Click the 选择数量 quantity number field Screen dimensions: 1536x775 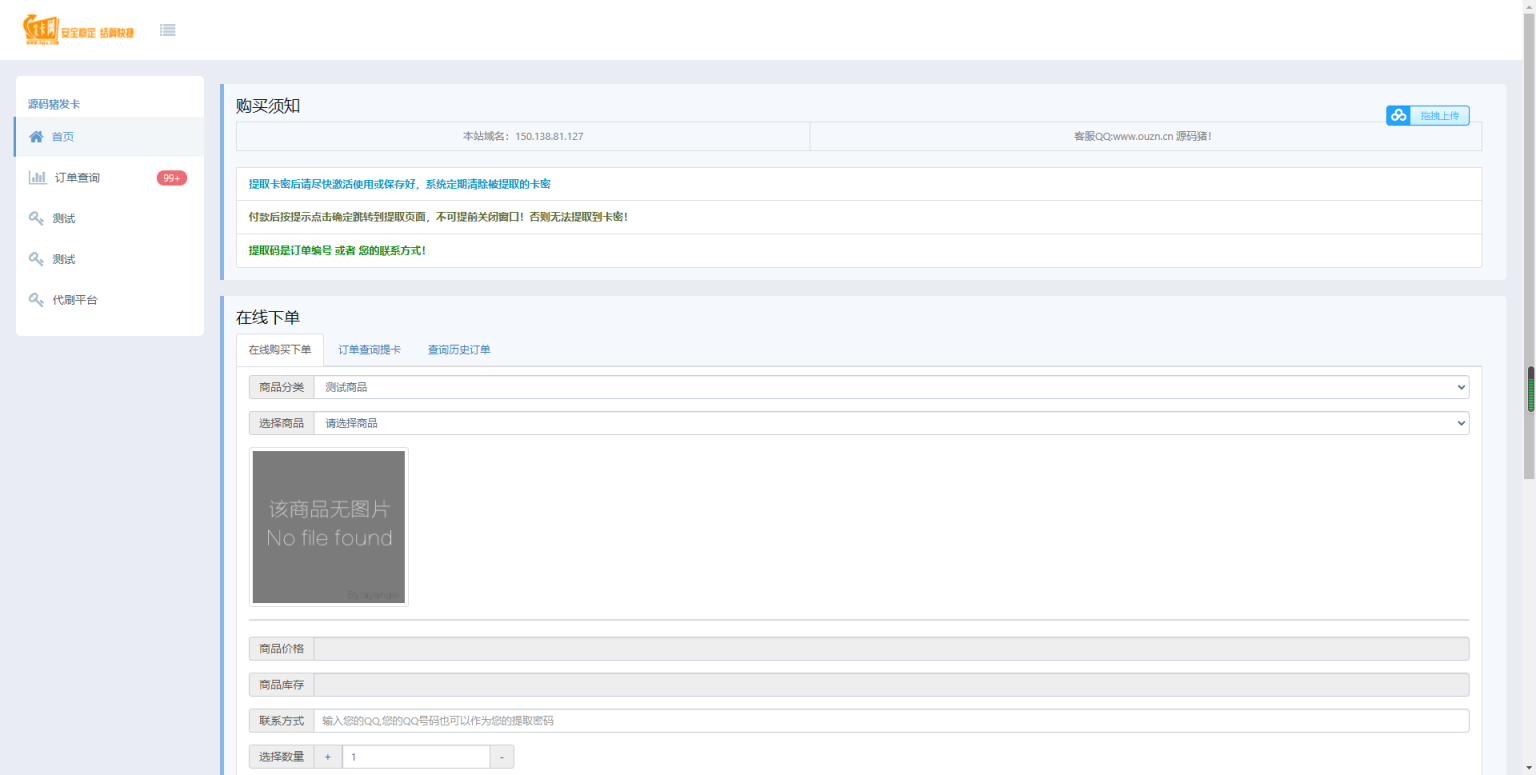(x=415, y=757)
